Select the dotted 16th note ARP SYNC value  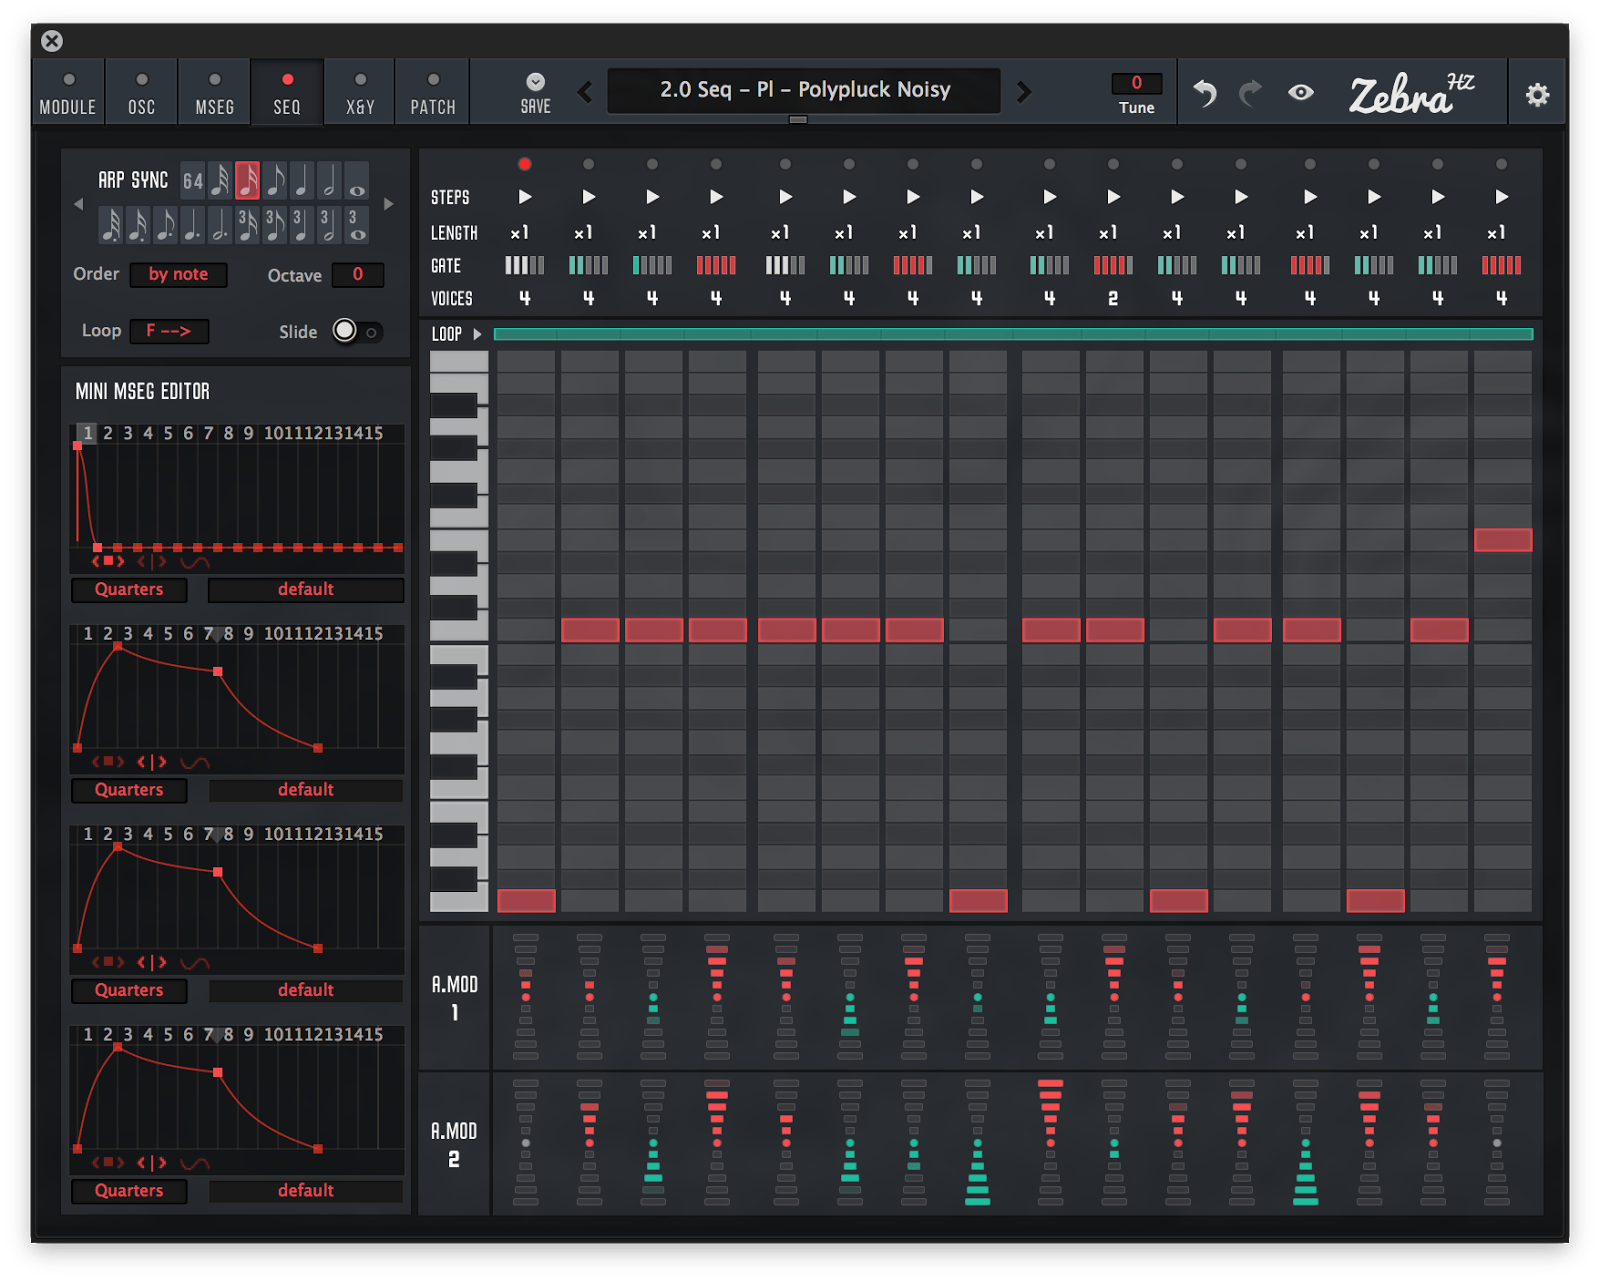coord(138,225)
